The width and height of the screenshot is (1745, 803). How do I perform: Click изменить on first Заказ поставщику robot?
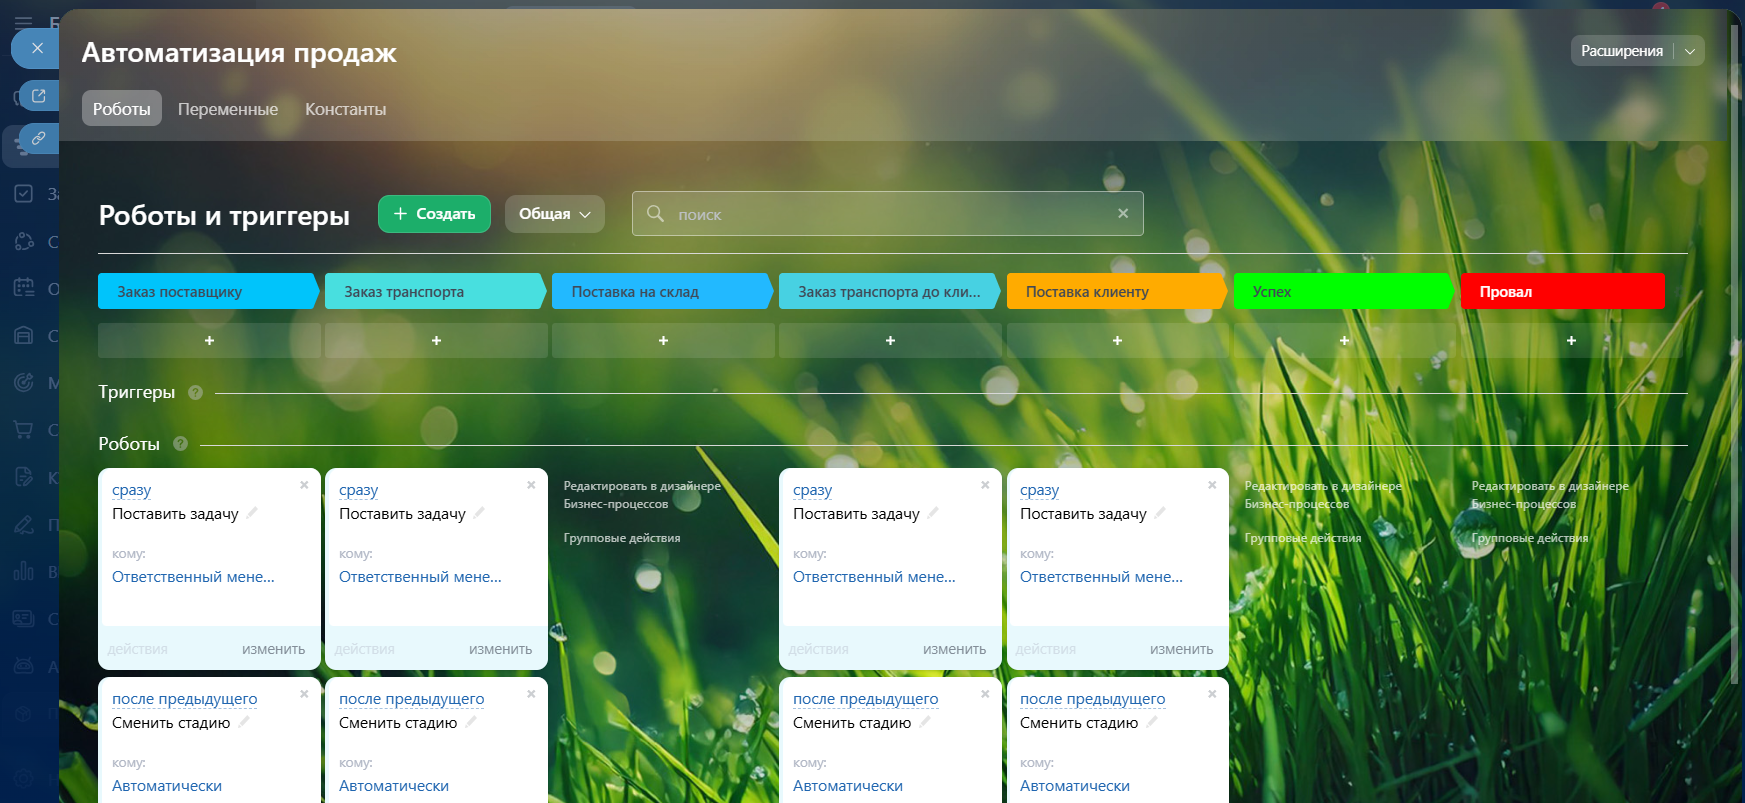[x=273, y=649]
